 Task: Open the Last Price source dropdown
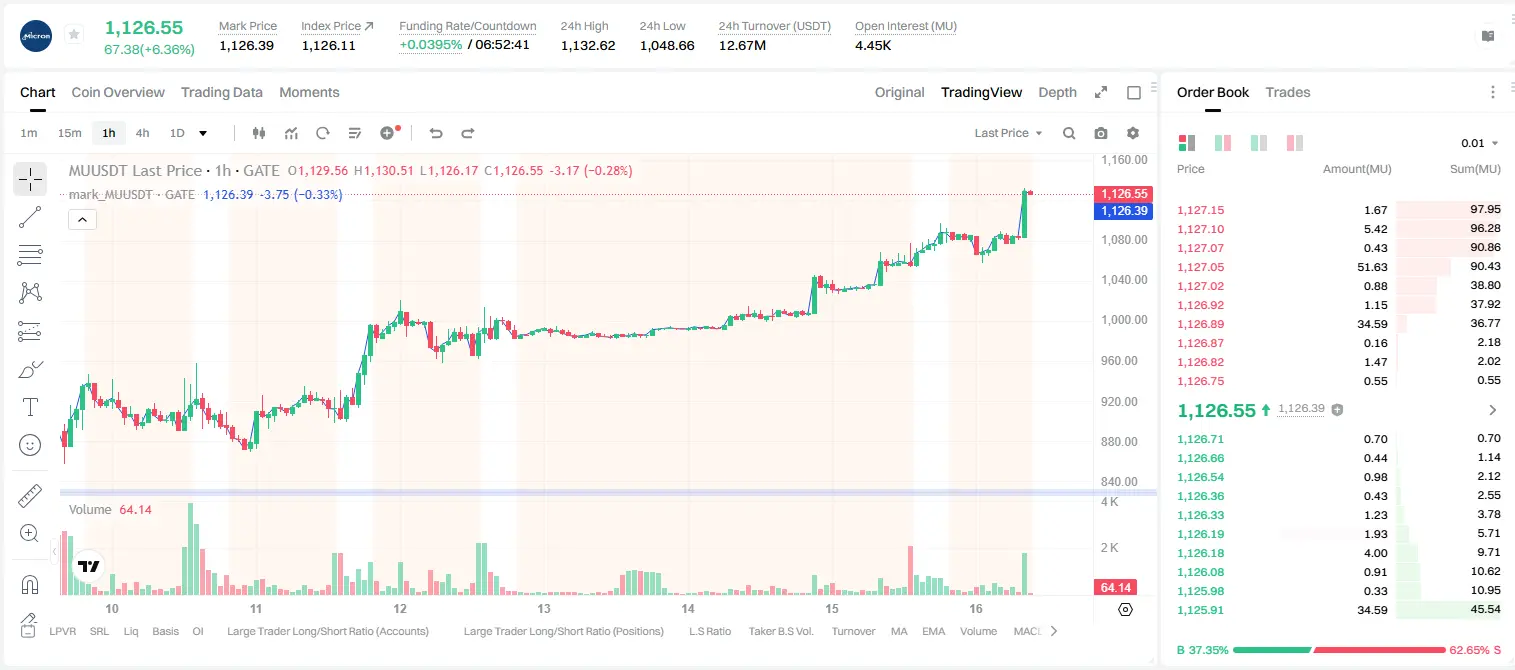click(x=1008, y=133)
